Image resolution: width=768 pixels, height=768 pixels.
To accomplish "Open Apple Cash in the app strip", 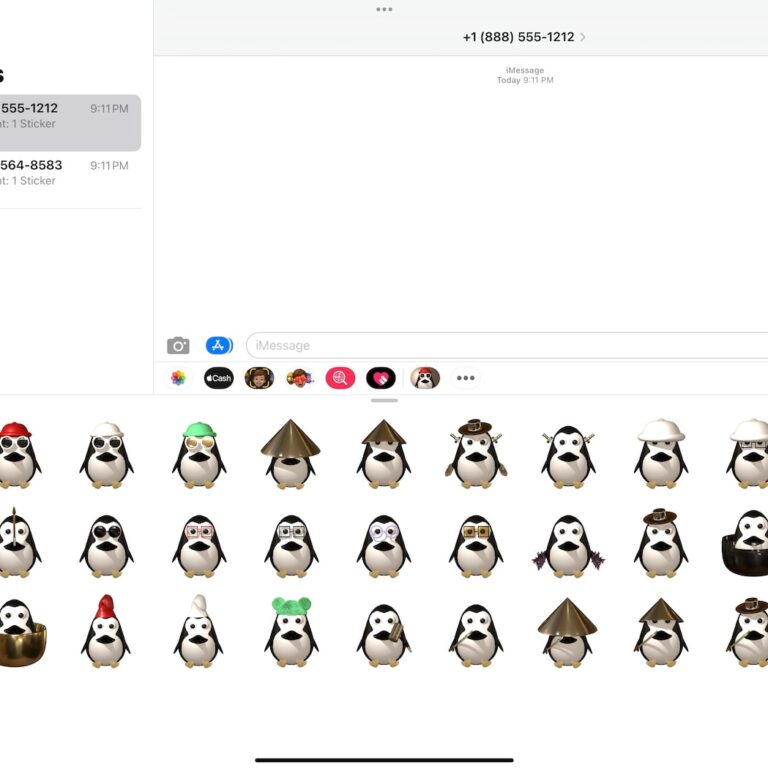I will [x=219, y=378].
